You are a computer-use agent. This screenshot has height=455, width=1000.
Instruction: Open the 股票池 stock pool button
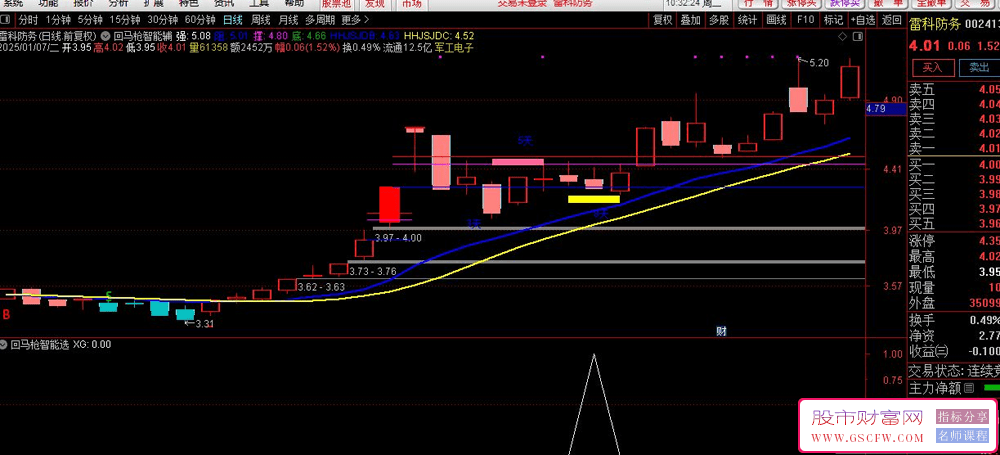pyautogui.click(x=335, y=3)
